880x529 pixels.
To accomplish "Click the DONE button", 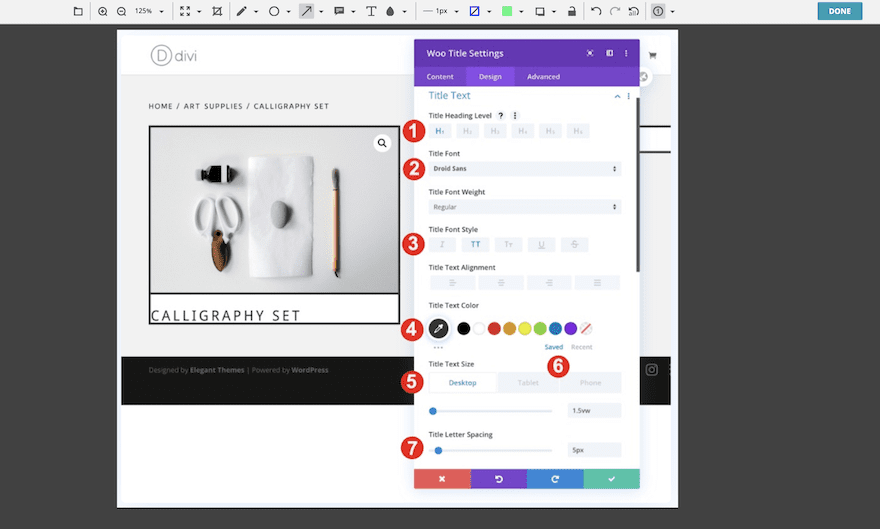I will point(838,12).
